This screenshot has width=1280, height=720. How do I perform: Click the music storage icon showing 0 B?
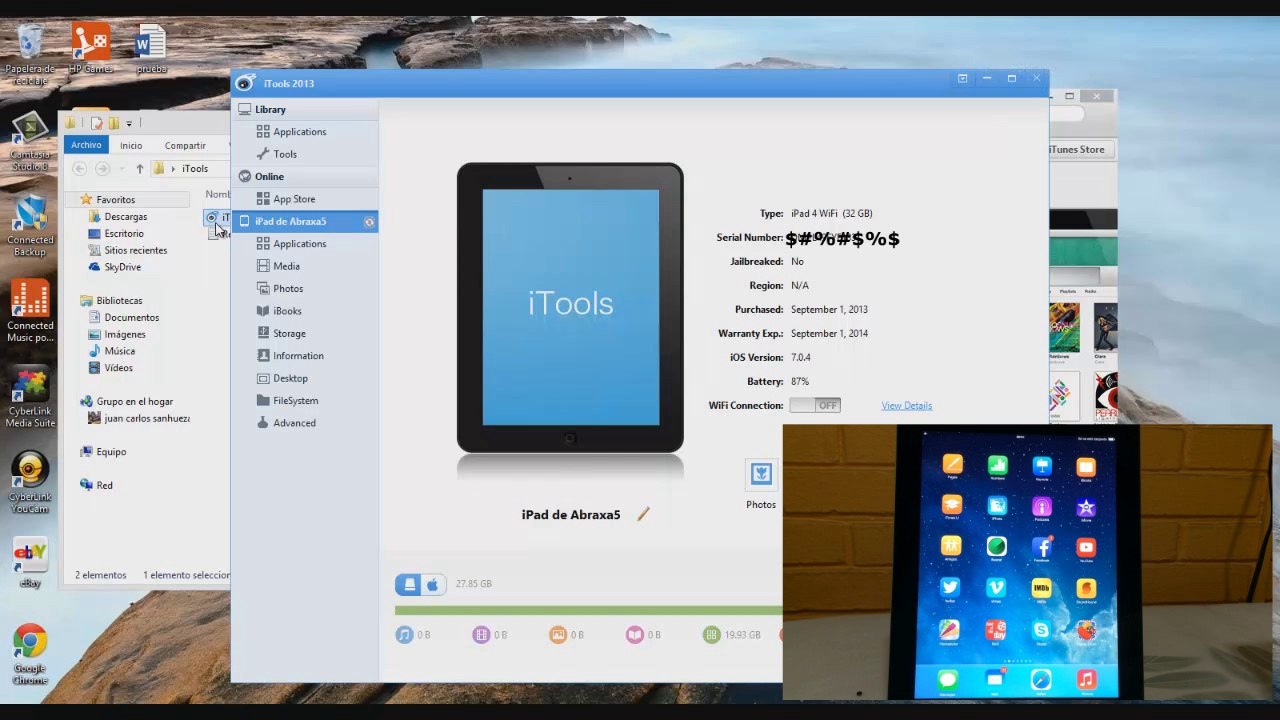tap(404, 634)
